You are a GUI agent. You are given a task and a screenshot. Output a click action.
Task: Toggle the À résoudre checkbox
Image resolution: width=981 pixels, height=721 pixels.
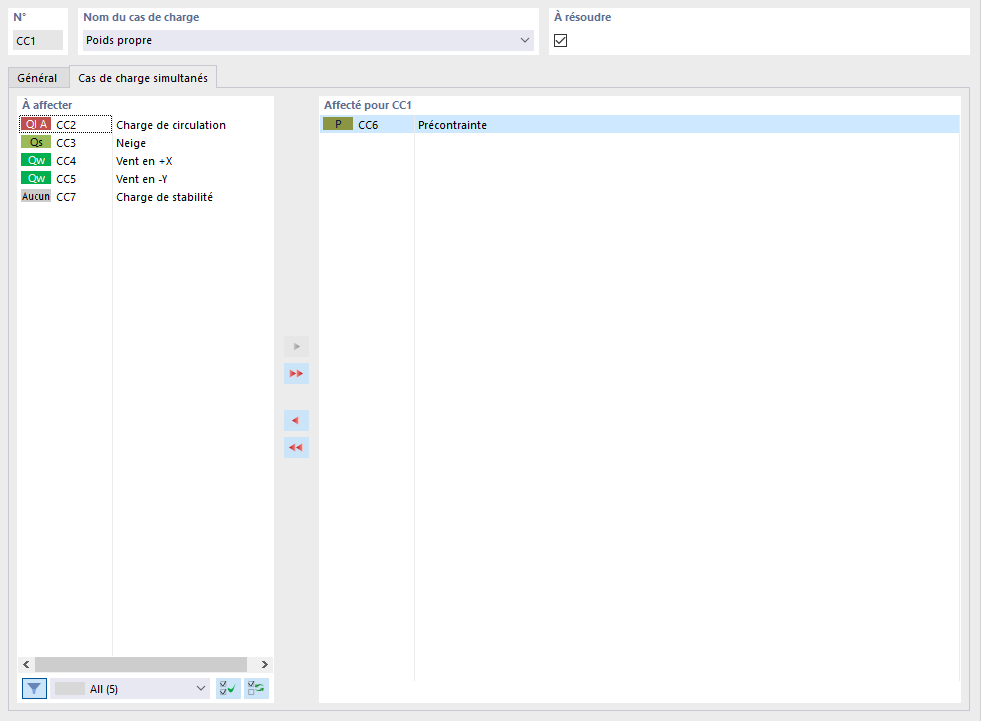tap(561, 41)
